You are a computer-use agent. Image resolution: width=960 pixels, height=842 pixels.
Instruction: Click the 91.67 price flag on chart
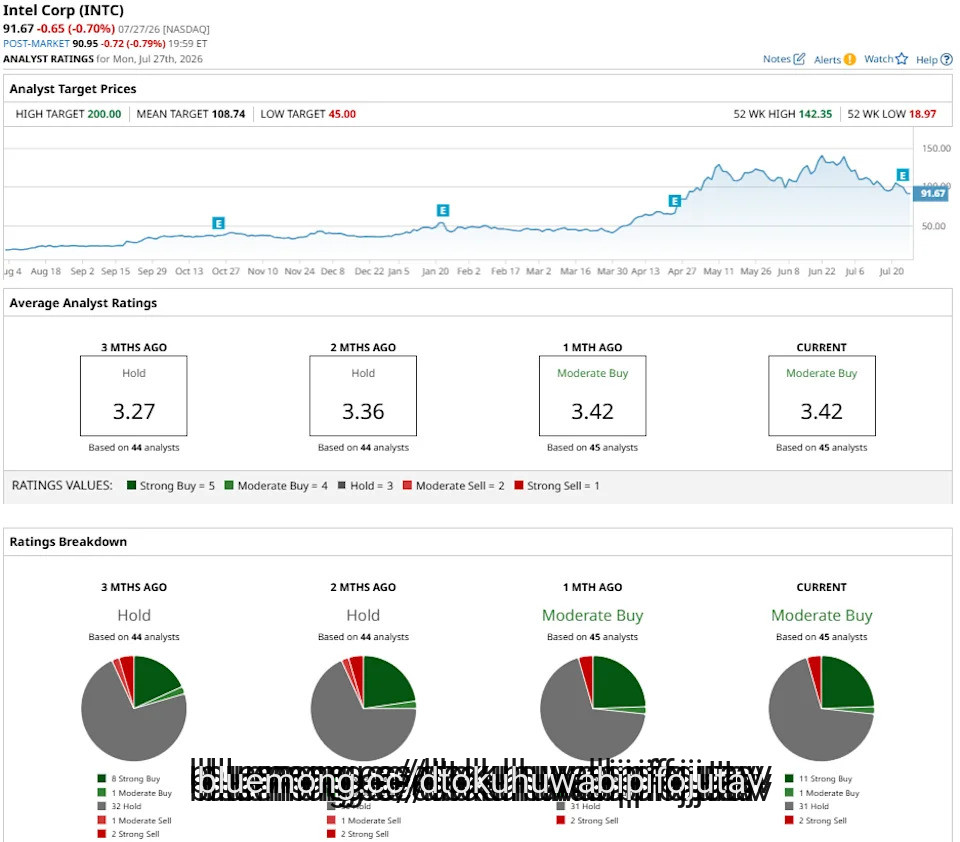tap(931, 194)
